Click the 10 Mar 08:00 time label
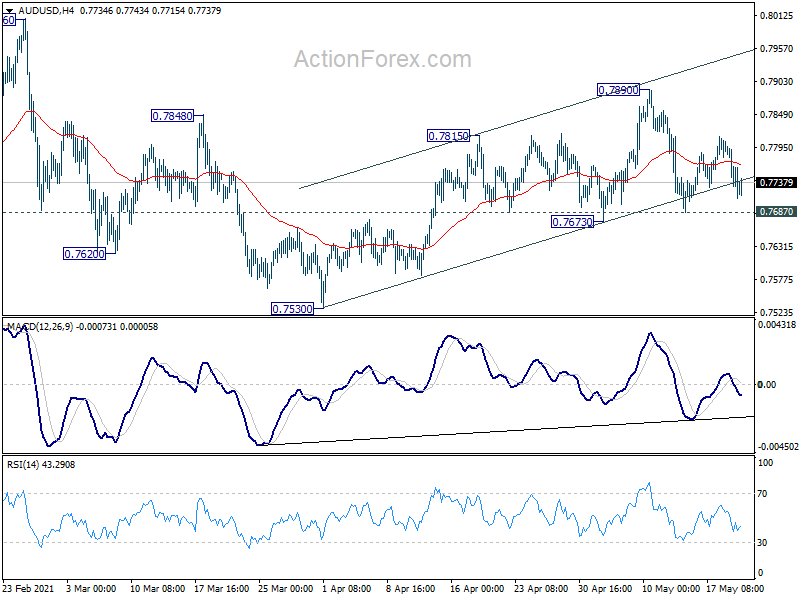The image size is (800, 600). pyautogui.click(x=157, y=588)
